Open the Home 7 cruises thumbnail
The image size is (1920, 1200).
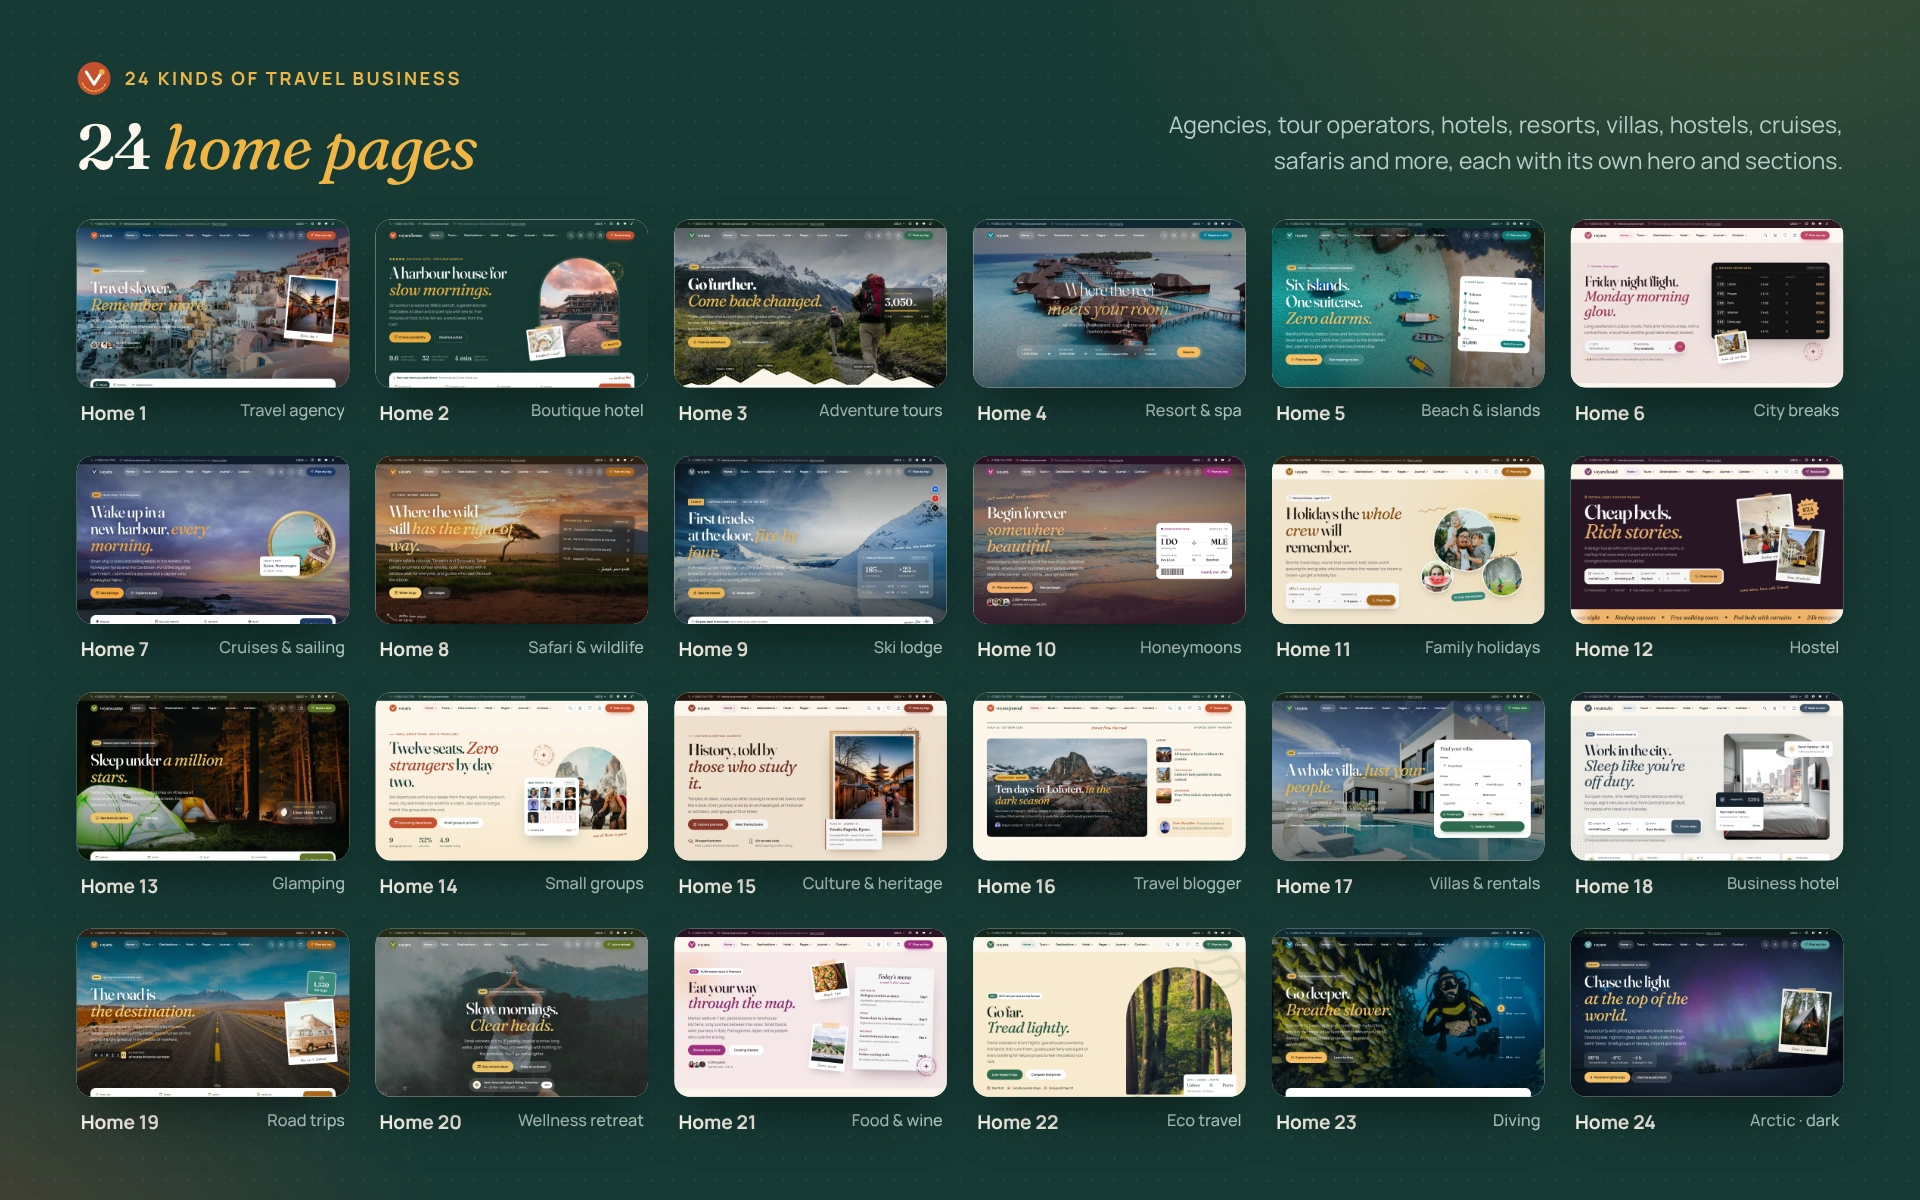point(213,541)
